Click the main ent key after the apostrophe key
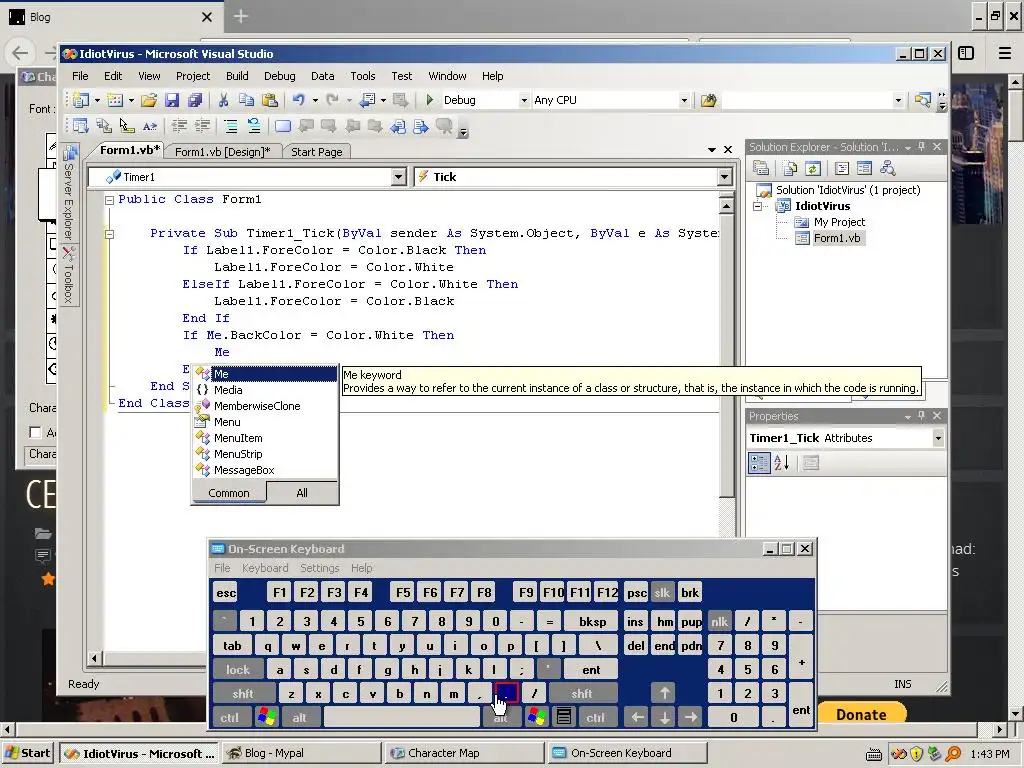Screen dimensions: 1024x768 [x=591, y=669]
